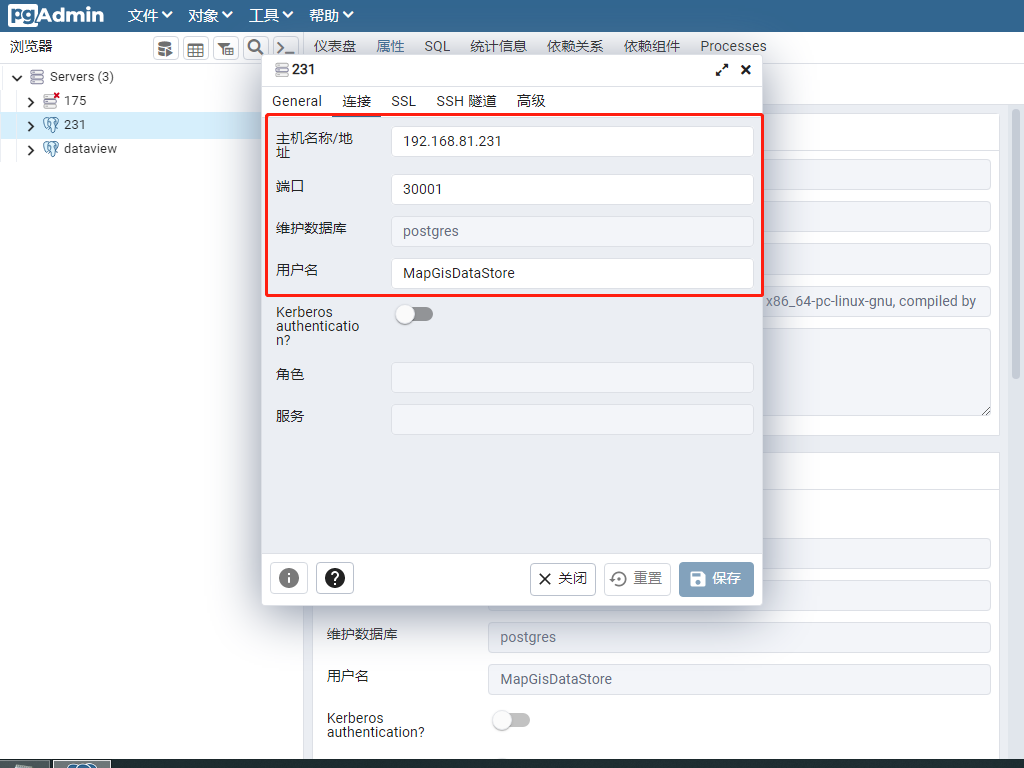Open the 依赖组件 panel tab
The width and height of the screenshot is (1024, 768).
[652, 46]
